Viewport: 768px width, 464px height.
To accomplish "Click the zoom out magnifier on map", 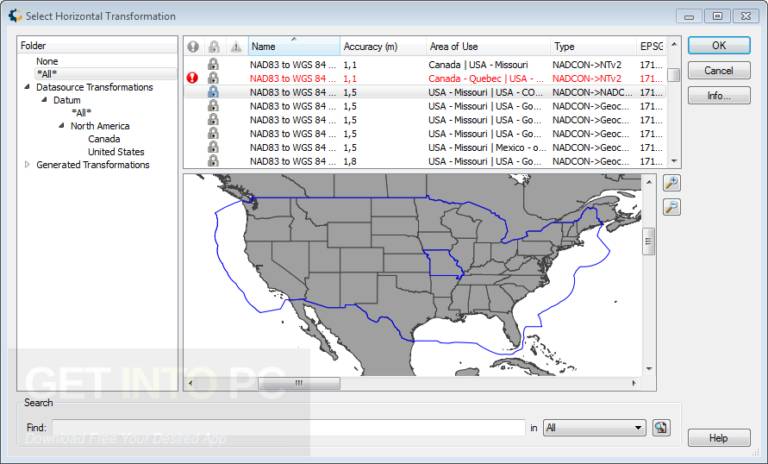I will point(672,207).
